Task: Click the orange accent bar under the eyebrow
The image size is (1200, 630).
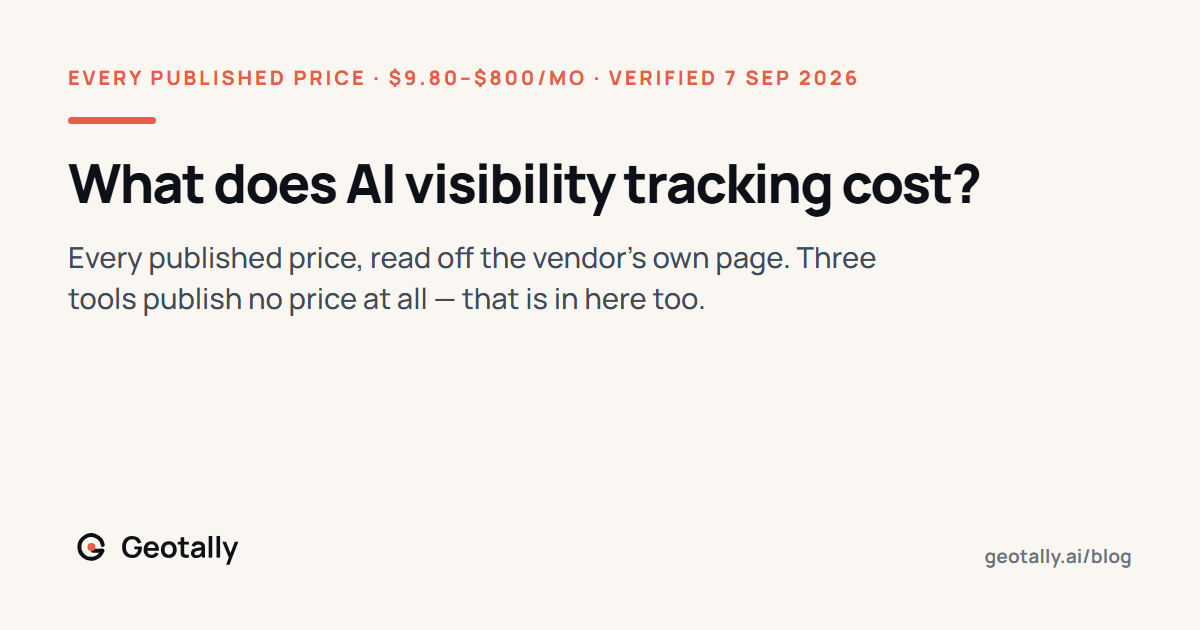Action: pos(112,120)
